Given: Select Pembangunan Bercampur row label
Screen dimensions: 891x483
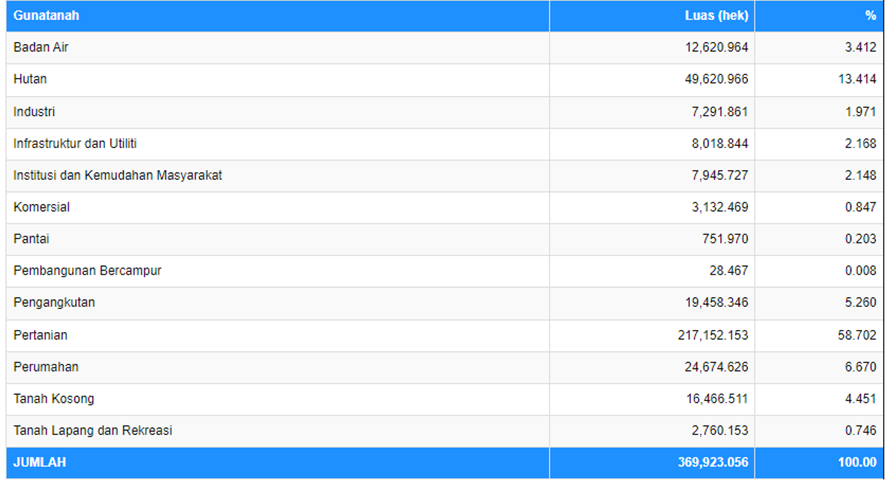Looking at the screenshot, I should [88, 270].
